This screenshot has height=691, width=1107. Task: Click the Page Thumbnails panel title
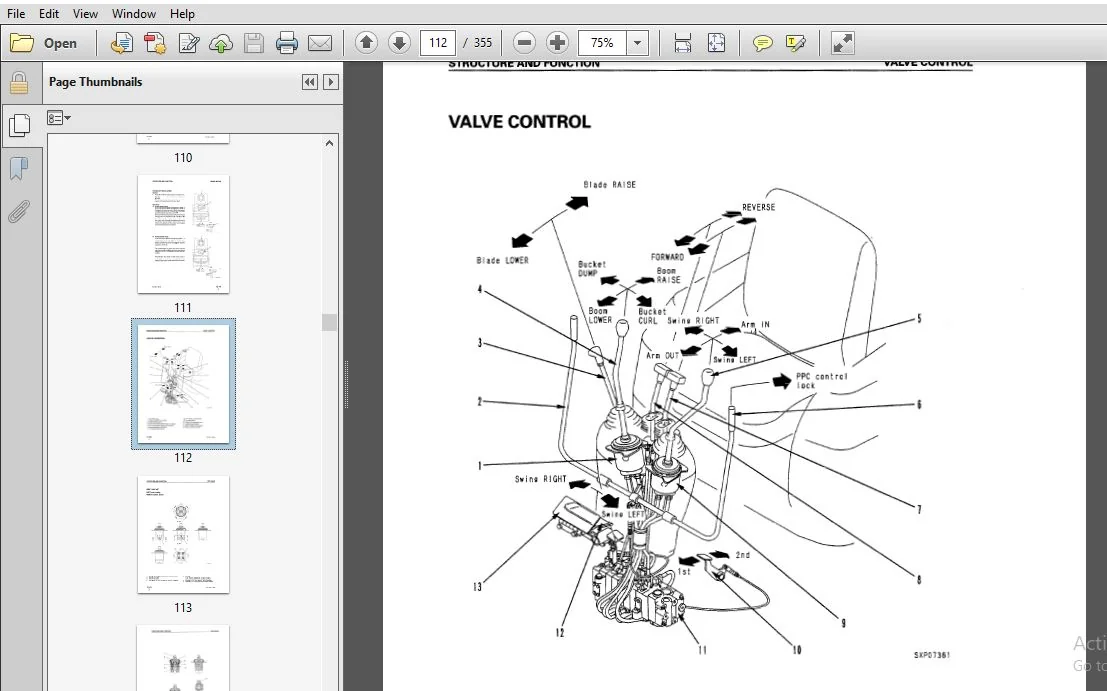click(95, 82)
